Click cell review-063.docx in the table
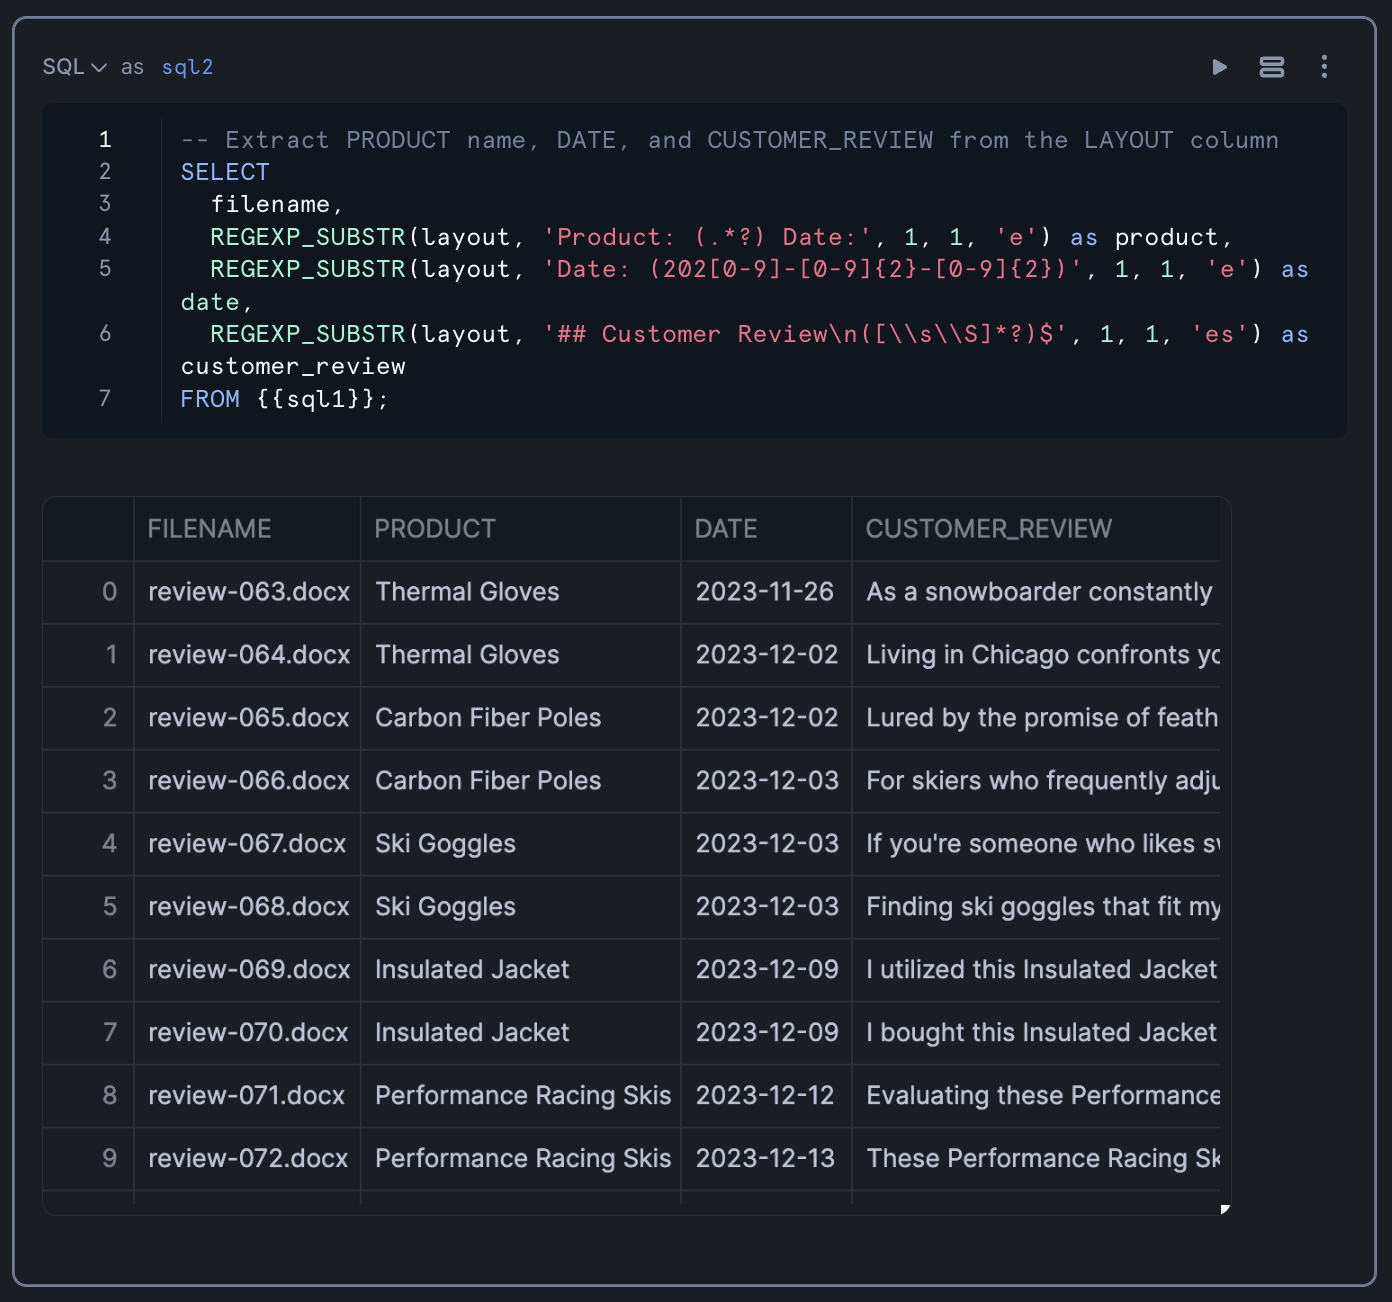 point(249,592)
